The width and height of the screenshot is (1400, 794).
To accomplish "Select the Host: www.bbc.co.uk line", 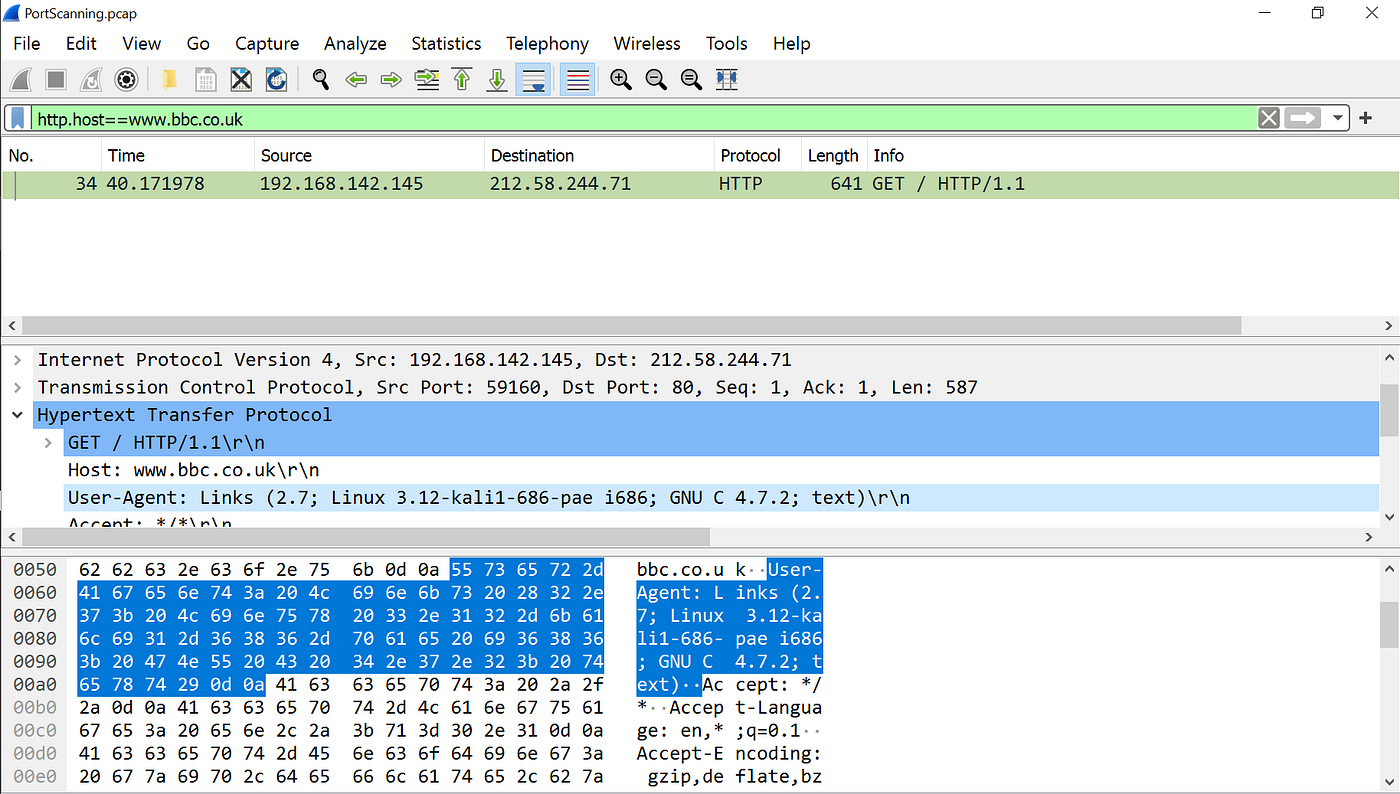I will [x=193, y=470].
